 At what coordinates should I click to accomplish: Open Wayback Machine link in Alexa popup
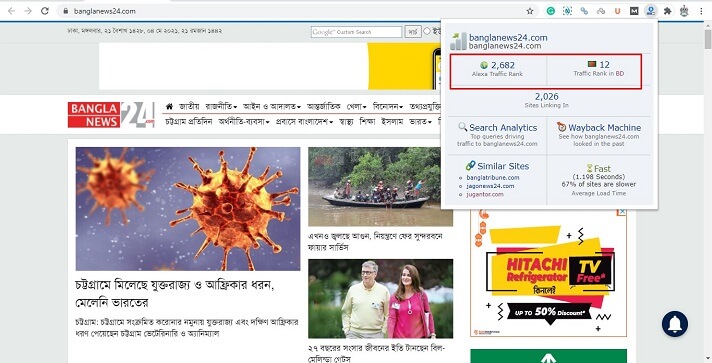click(x=604, y=128)
